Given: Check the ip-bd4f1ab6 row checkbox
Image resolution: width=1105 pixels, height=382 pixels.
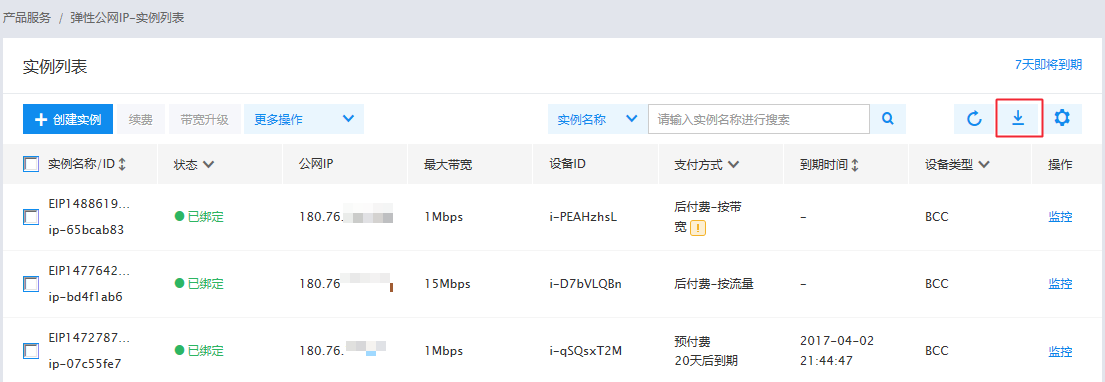Looking at the screenshot, I should point(31,284).
